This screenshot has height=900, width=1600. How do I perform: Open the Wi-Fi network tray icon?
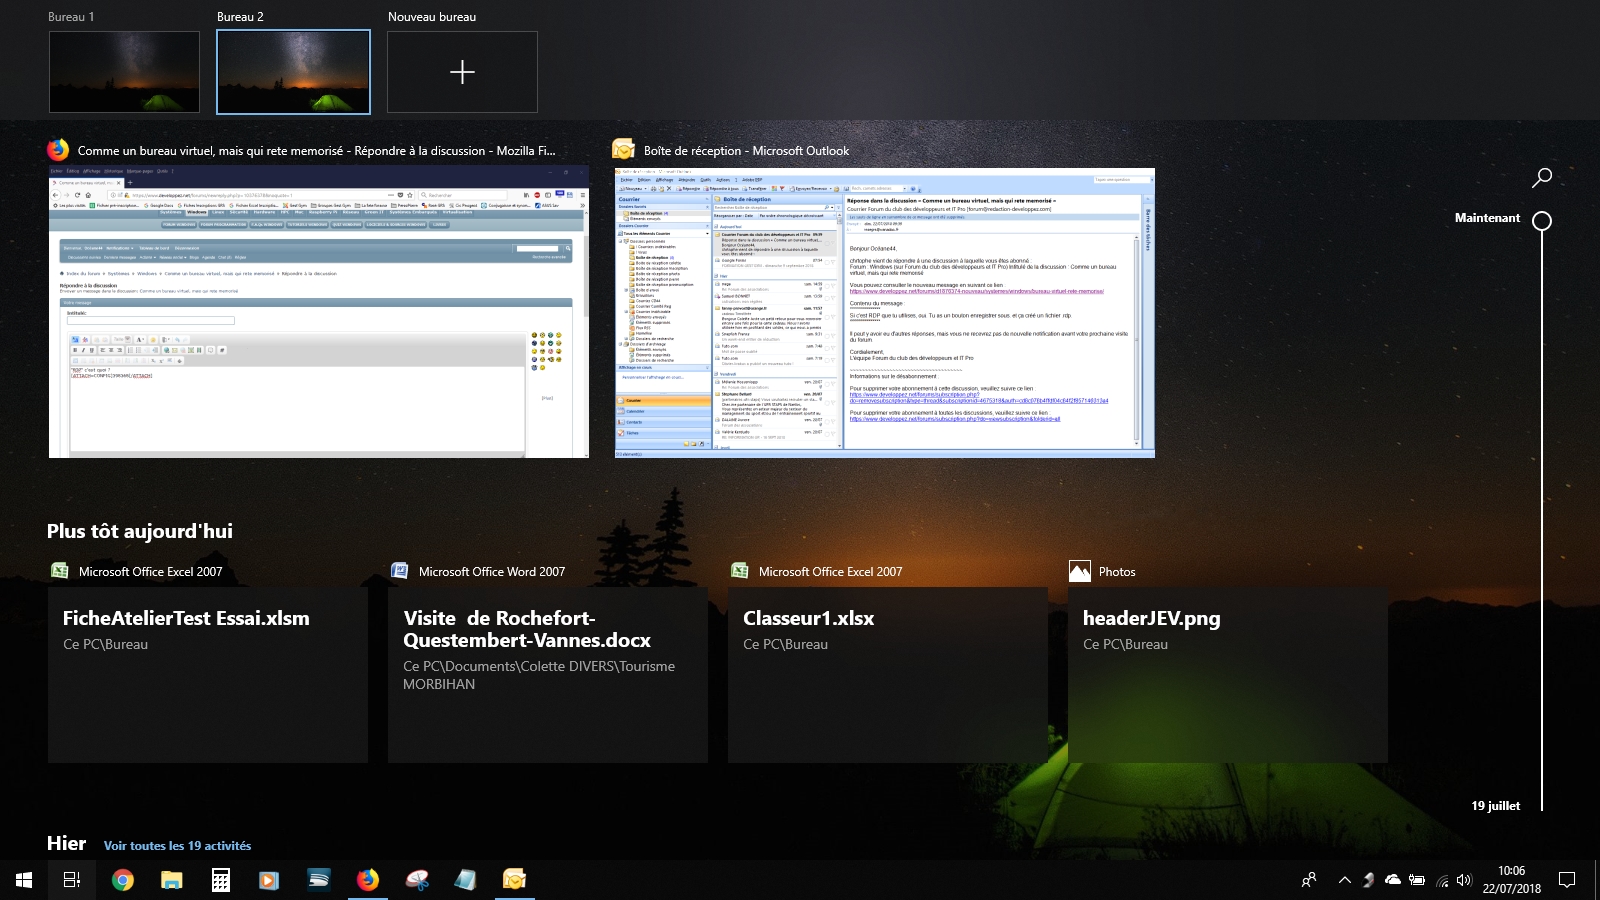point(1441,880)
